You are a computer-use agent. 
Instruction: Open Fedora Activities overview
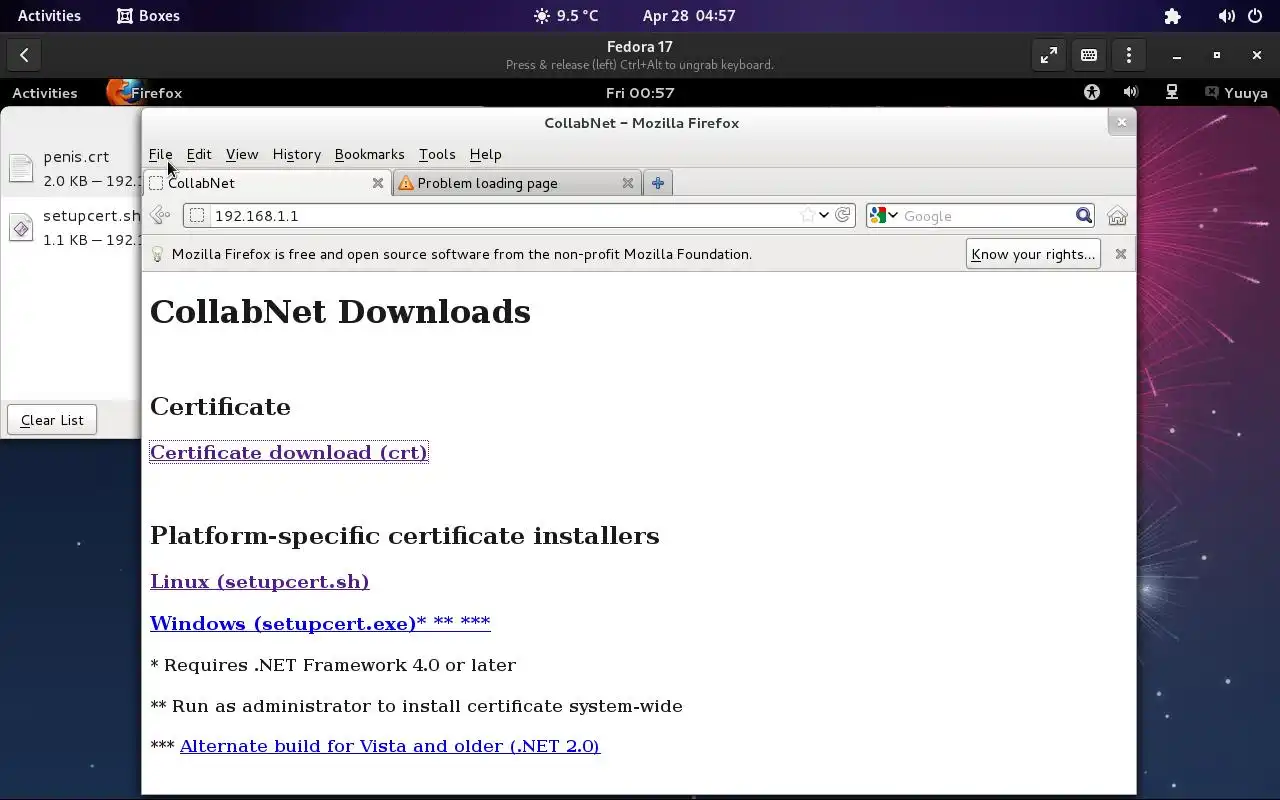45,92
